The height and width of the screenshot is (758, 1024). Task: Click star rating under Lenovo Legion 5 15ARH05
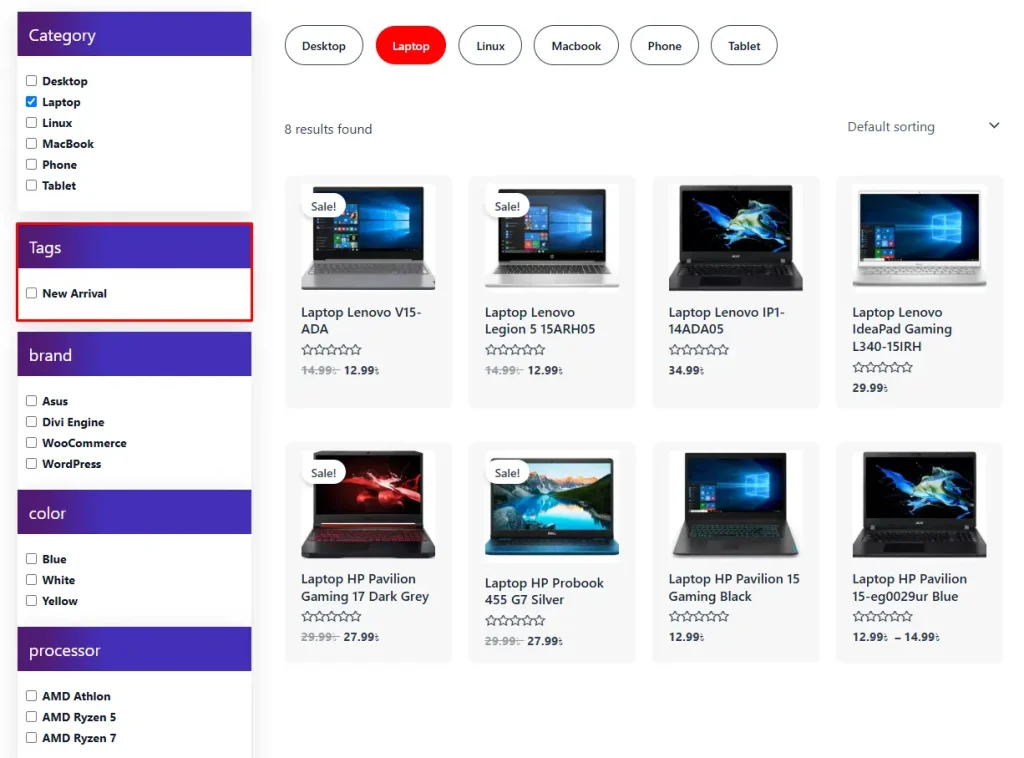point(515,350)
